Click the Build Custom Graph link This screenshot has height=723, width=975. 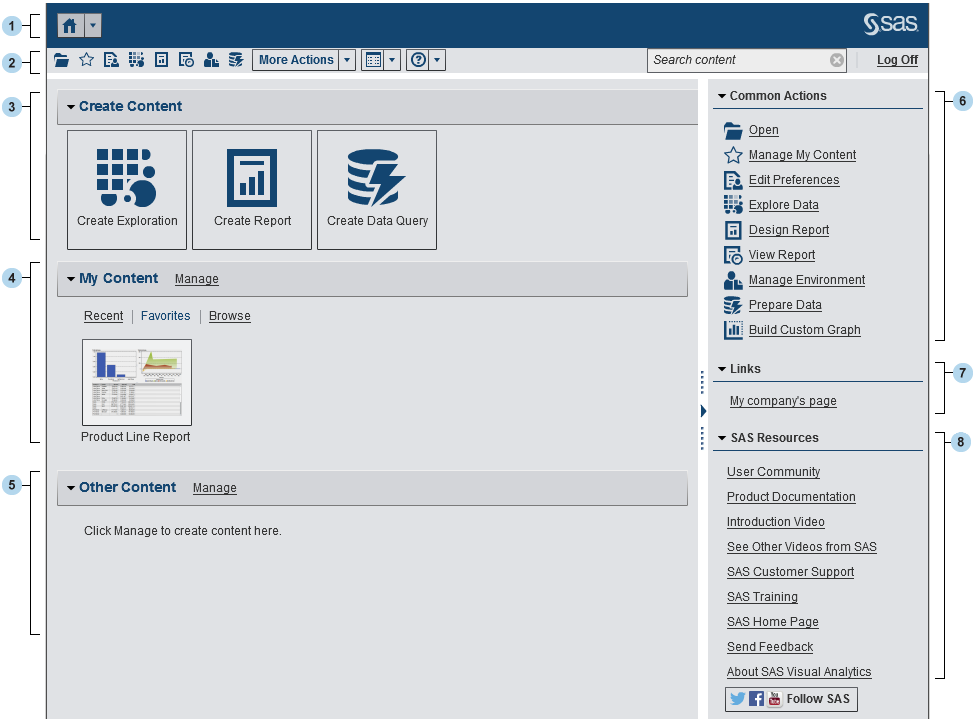[804, 330]
